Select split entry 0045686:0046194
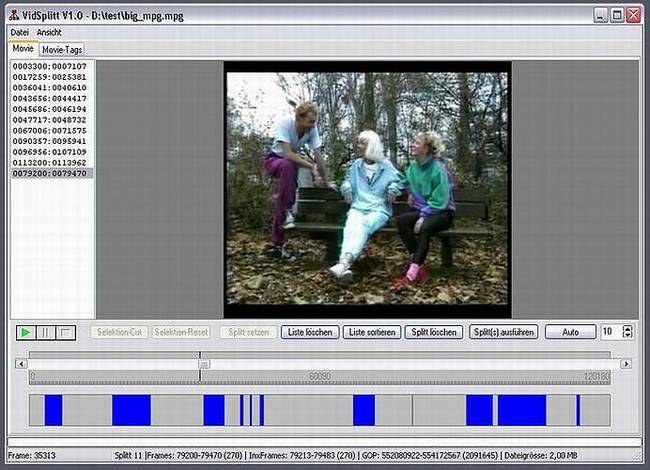This screenshot has height=470, width=650. pos(50,109)
